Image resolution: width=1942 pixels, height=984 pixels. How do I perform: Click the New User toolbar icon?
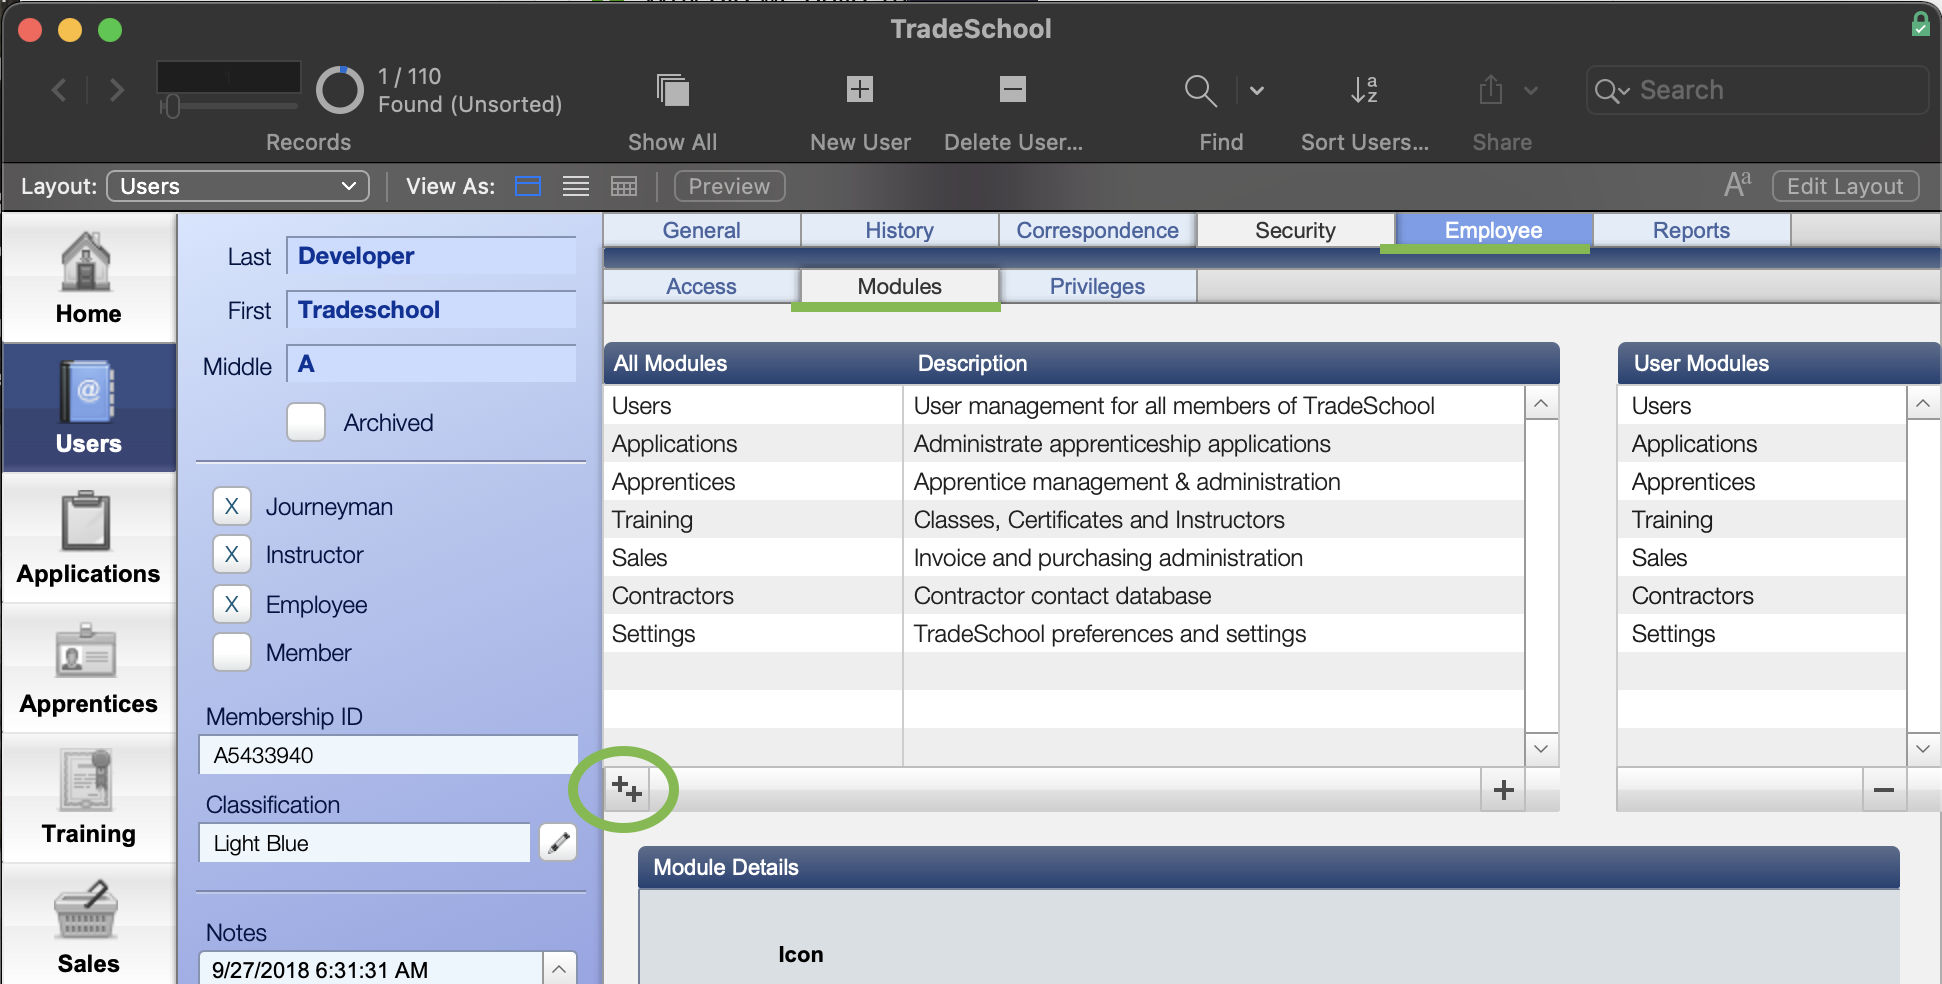tap(860, 89)
